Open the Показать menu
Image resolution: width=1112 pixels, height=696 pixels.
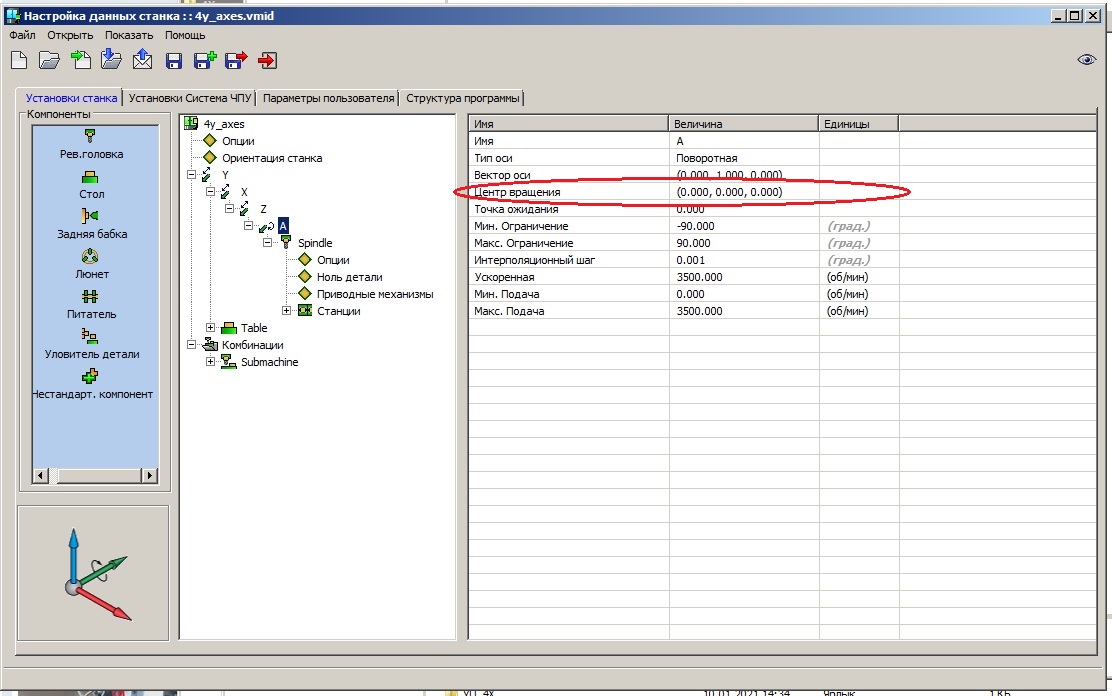point(129,35)
